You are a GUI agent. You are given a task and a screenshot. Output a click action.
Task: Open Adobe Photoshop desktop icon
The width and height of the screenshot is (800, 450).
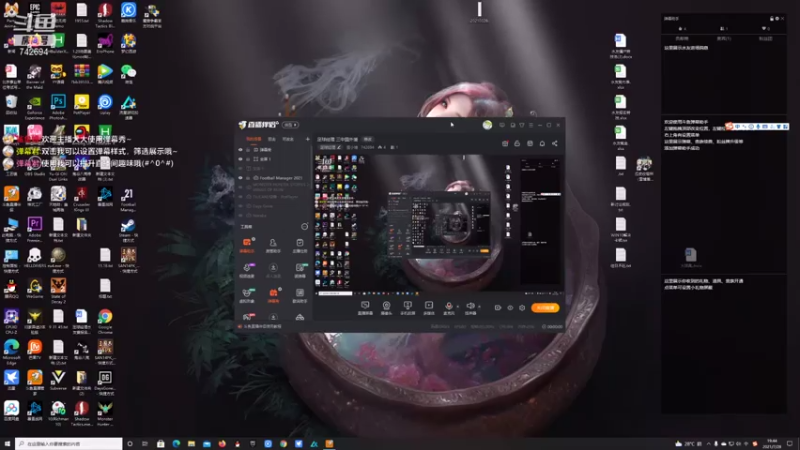coord(58,105)
